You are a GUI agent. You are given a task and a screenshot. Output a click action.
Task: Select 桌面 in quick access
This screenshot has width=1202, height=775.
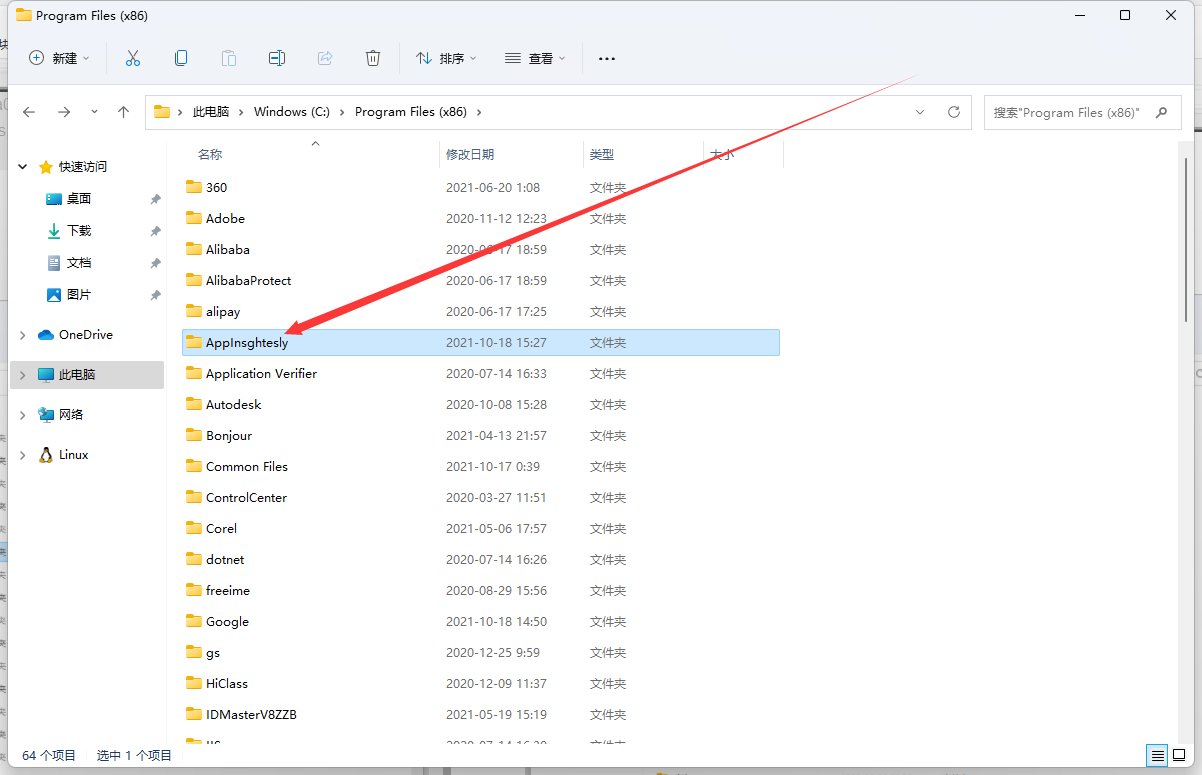pos(79,199)
